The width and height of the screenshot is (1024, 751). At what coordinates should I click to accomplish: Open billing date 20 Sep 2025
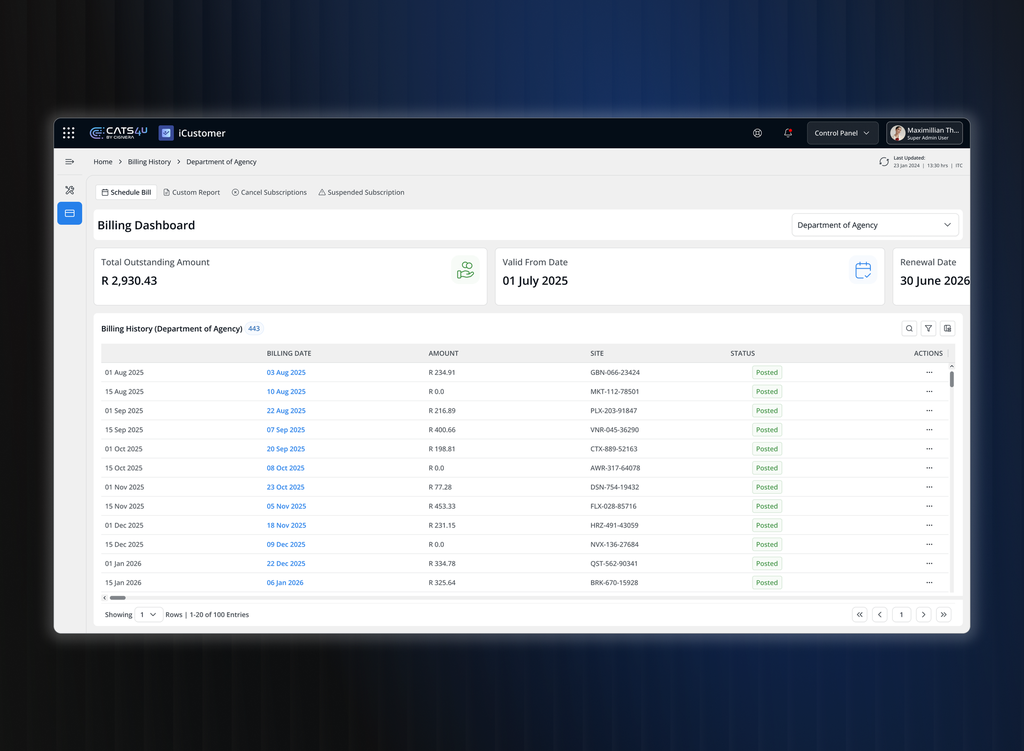pyautogui.click(x=286, y=449)
